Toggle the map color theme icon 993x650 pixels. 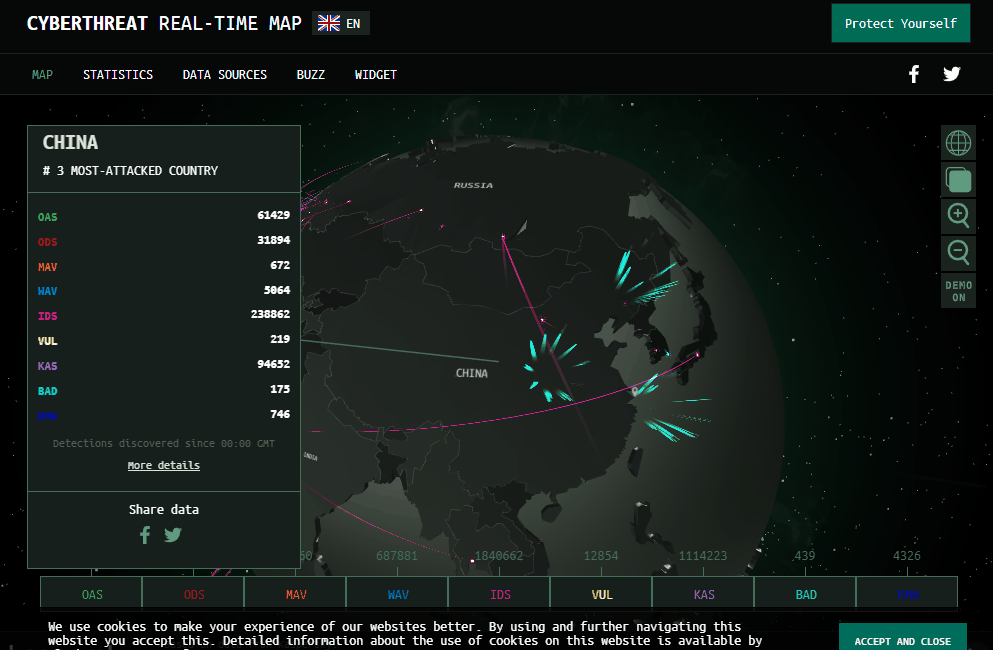pyautogui.click(x=958, y=180)
